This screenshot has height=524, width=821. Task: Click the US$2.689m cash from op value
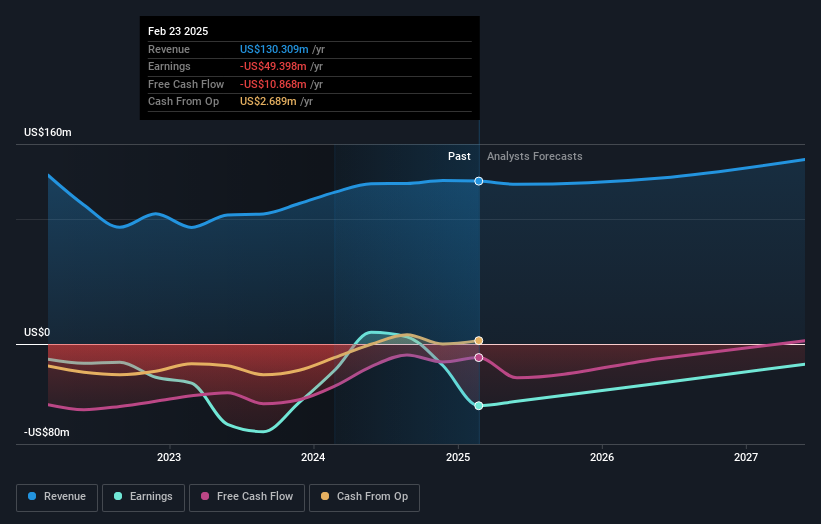point(268,102)
